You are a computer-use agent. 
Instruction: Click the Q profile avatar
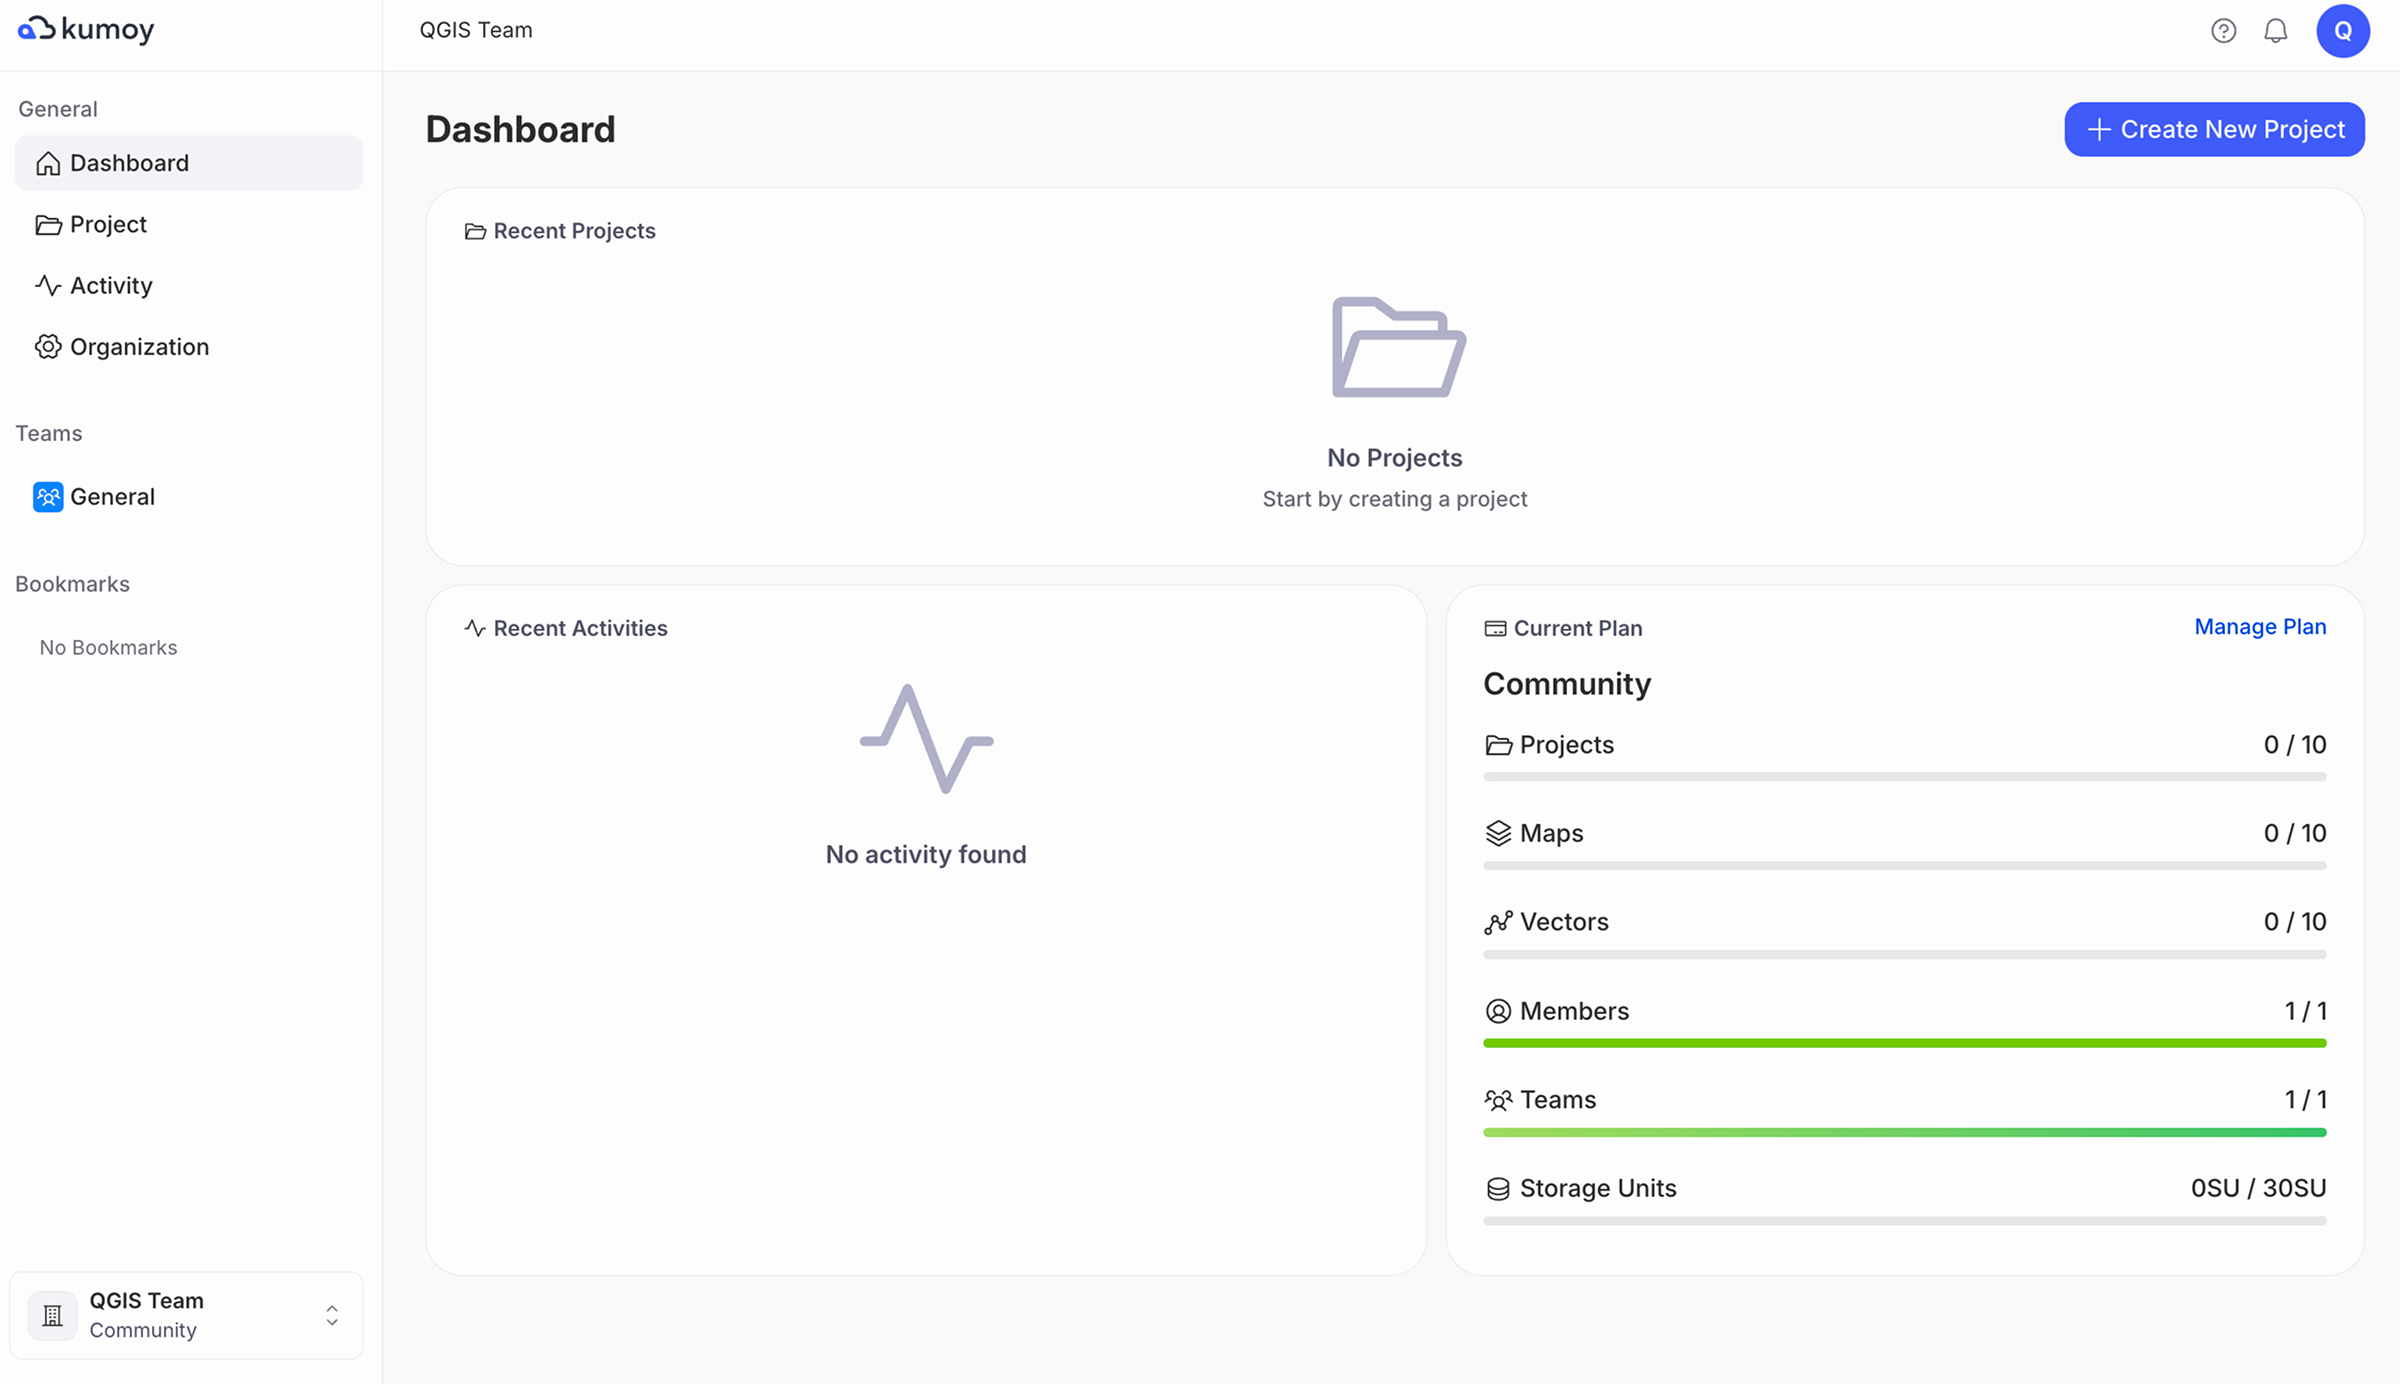(x=2343, y=30)
